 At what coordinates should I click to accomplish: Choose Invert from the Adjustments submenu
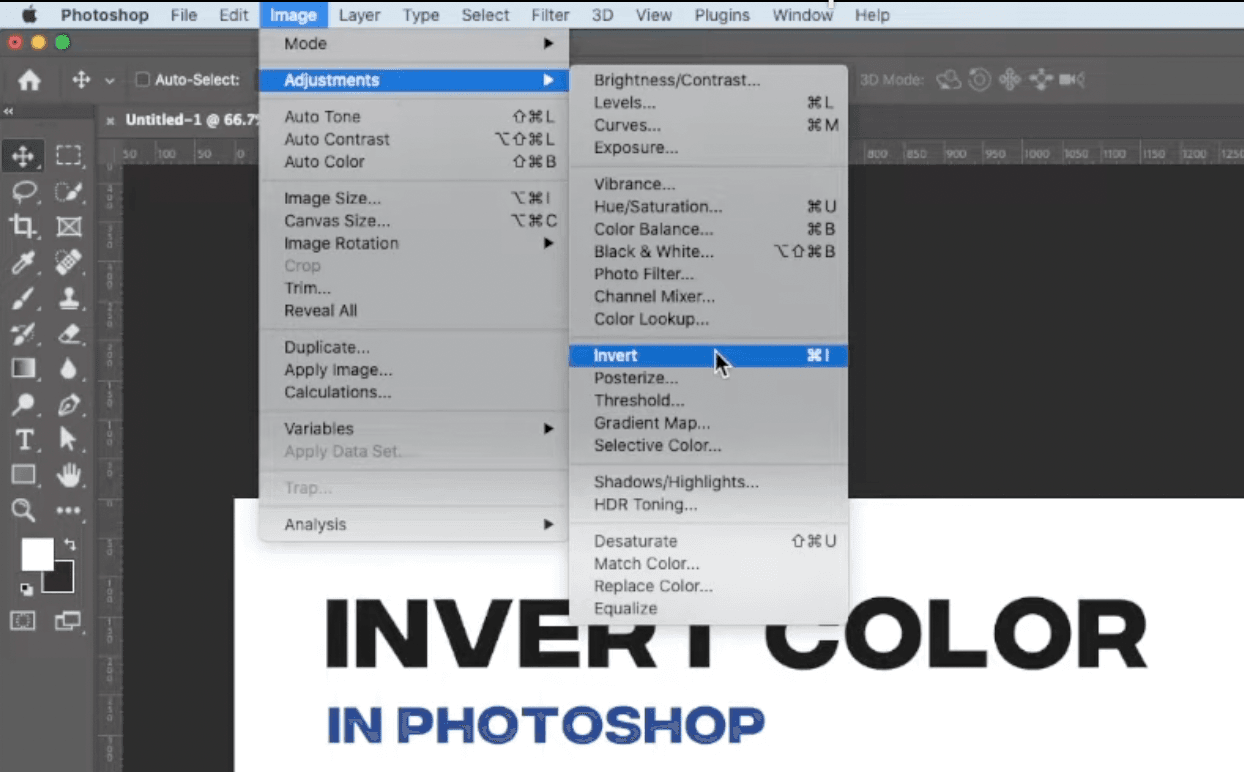pyautogui.click(x=708, y=355)
